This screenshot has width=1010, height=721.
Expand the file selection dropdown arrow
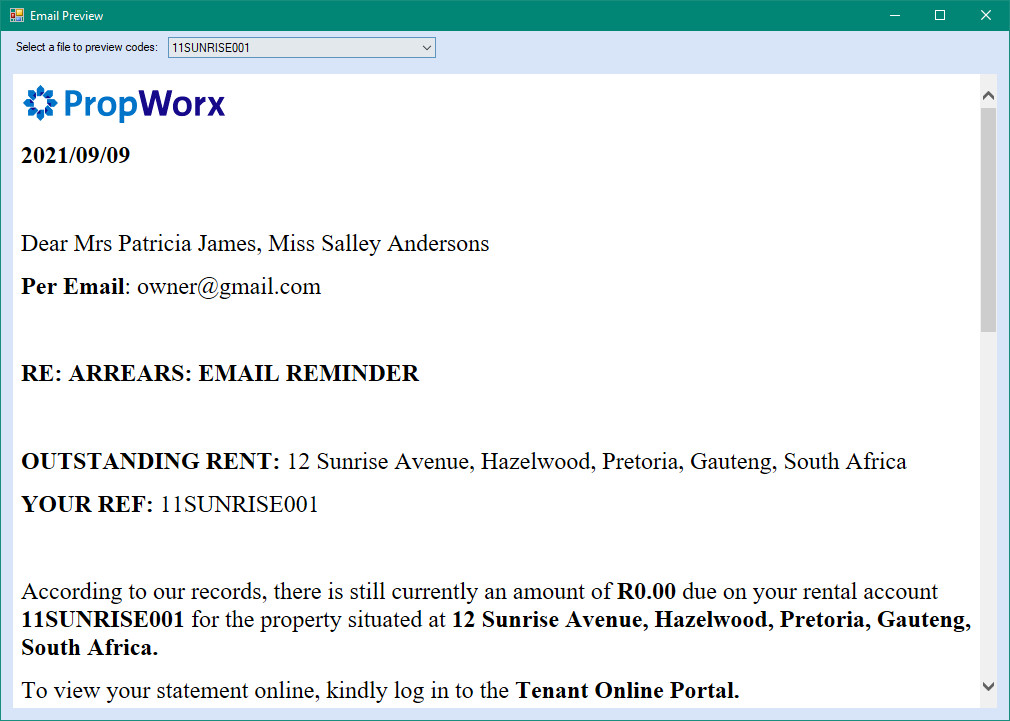pos(427,47)
